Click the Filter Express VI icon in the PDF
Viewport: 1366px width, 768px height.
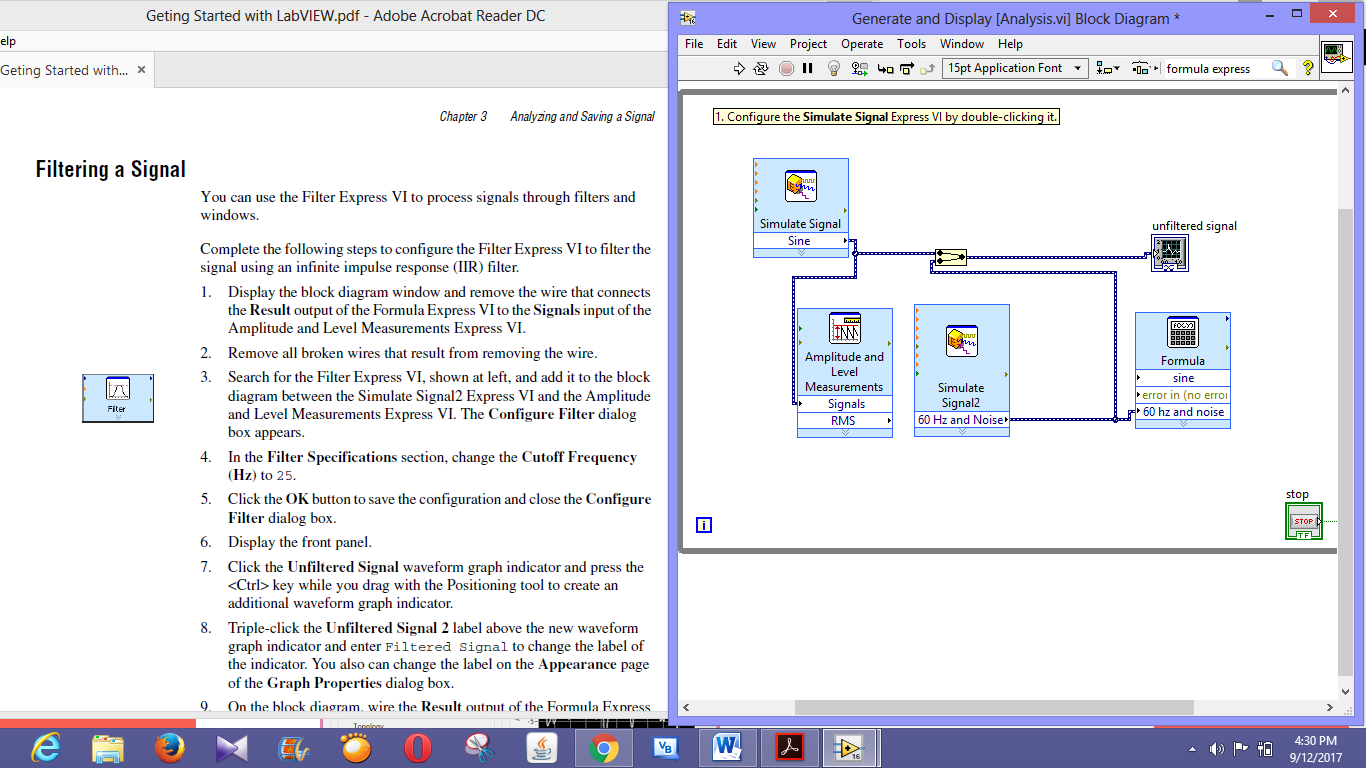tap(117, 397)
